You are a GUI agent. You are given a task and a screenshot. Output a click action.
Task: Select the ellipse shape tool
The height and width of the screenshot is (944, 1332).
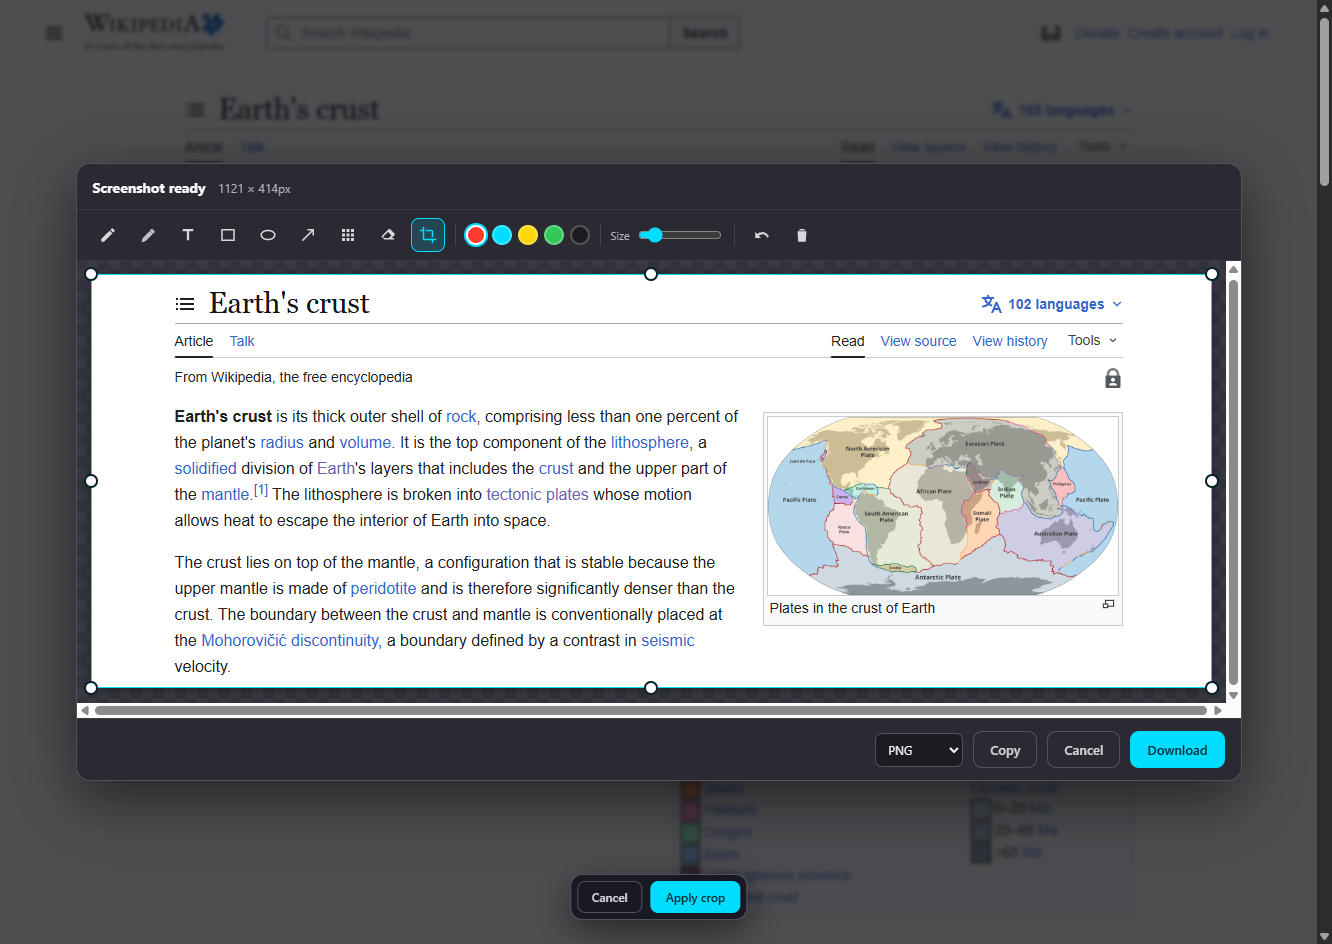[x=268, y=235]
